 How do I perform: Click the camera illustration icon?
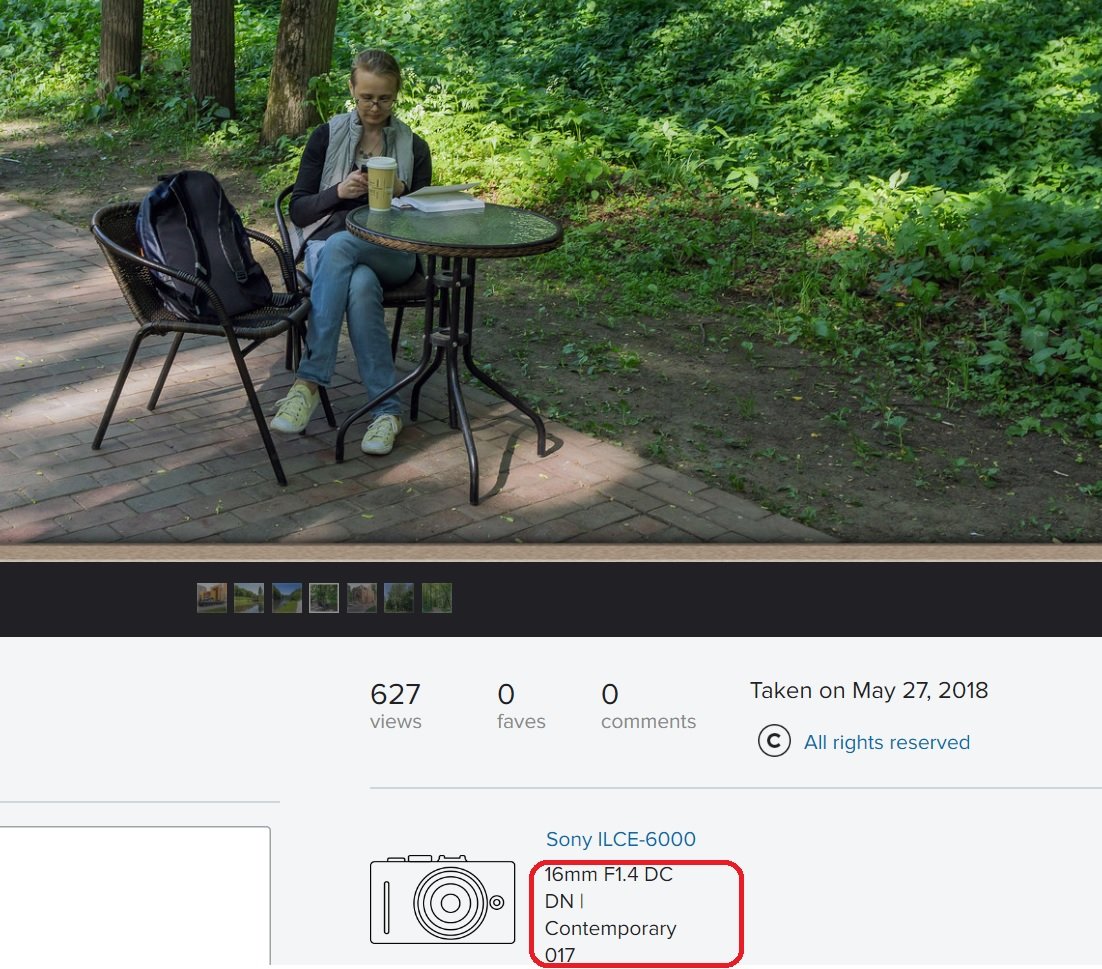click(442, 900)
